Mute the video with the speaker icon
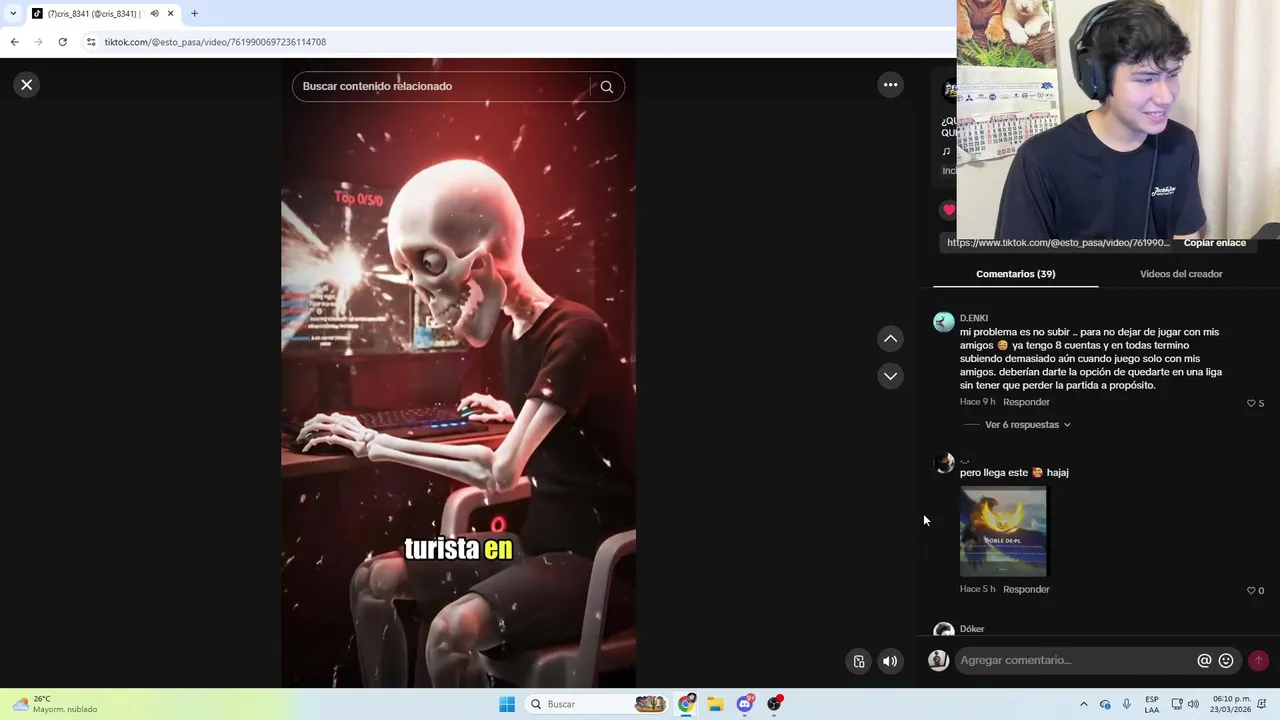1280x720 pixels. pyautogui.click(x=890, y=661)
